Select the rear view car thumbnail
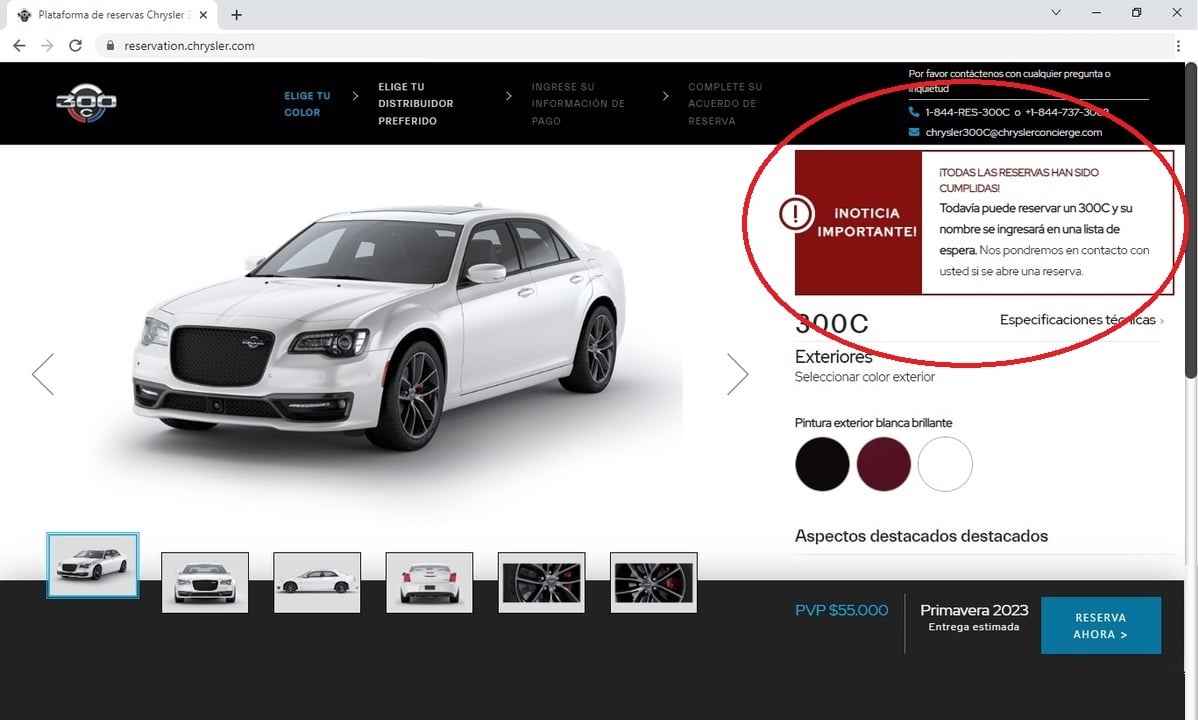Screen dimensions: 1198x720 point(429,582)
